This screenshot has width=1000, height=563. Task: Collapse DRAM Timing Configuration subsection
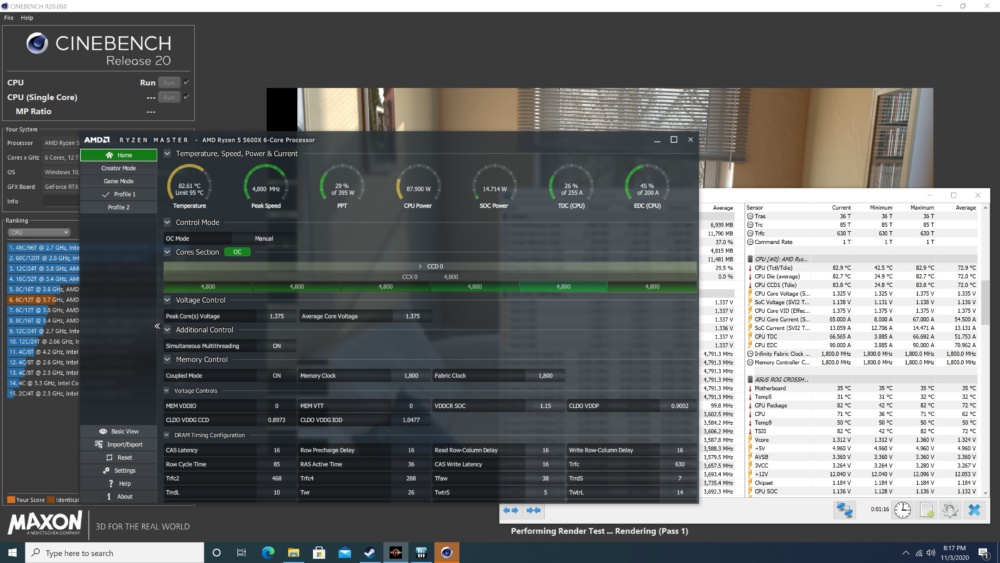167,435
